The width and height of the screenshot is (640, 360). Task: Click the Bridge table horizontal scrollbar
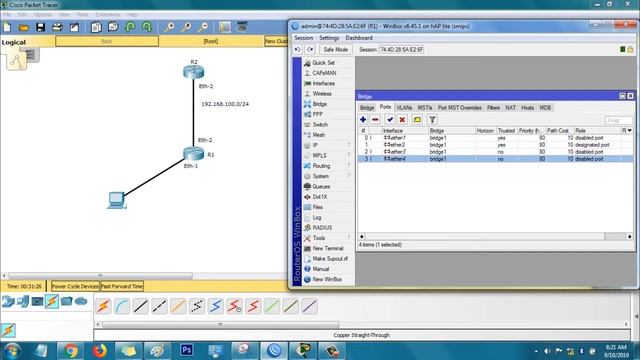click(495, 236)
